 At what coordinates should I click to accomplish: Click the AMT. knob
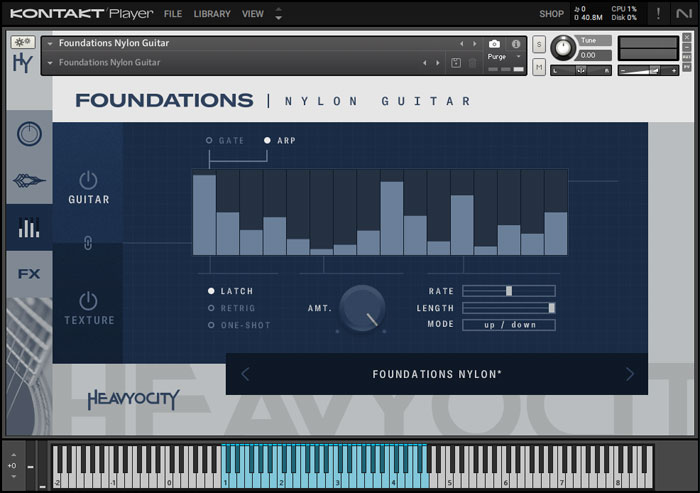coord(362,308)
